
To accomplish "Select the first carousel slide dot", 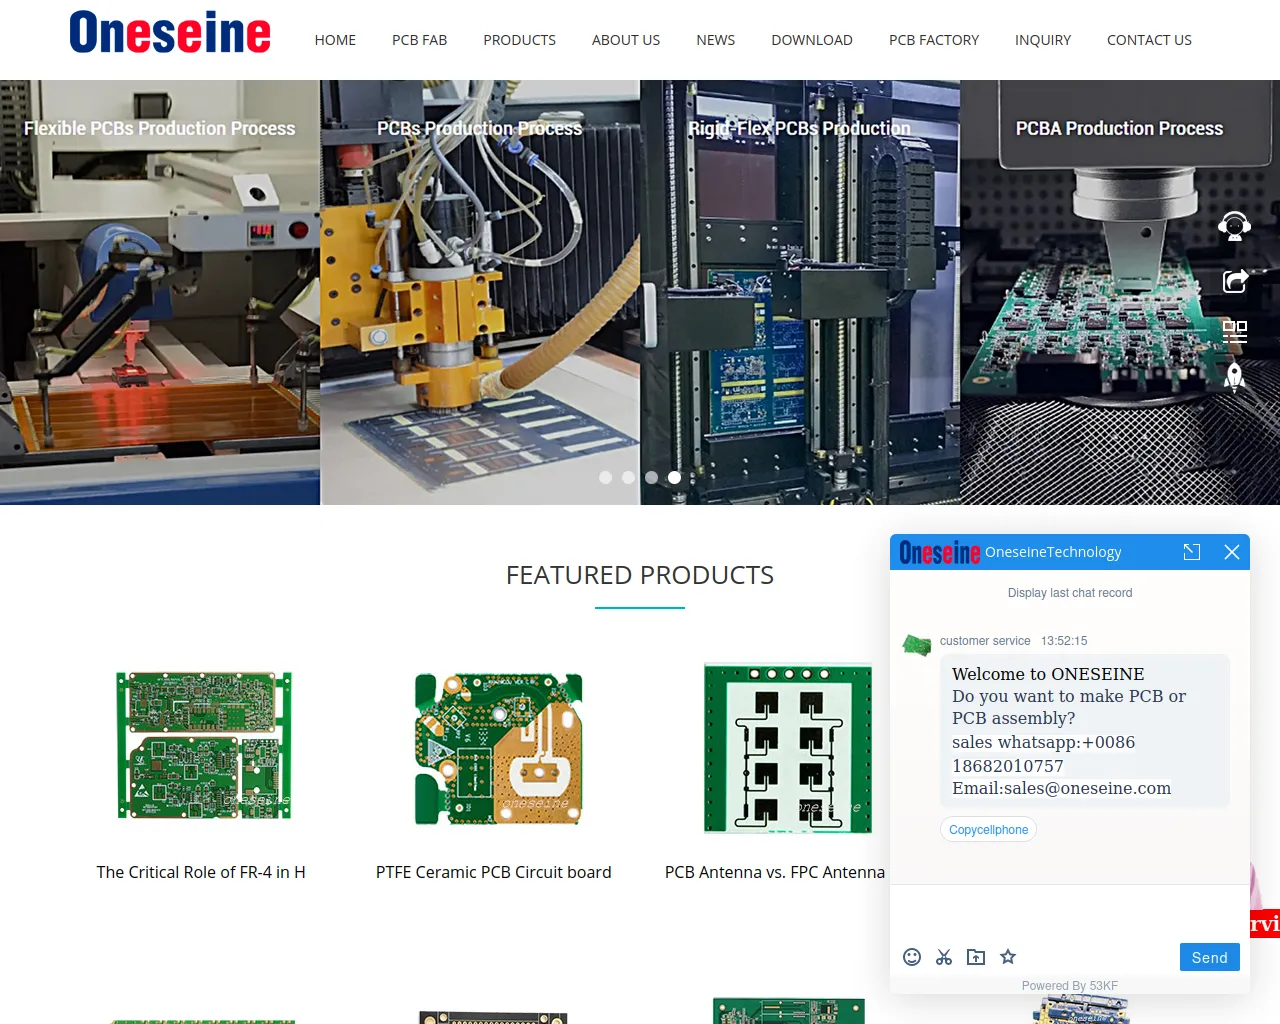I will (x=605, y=478).
